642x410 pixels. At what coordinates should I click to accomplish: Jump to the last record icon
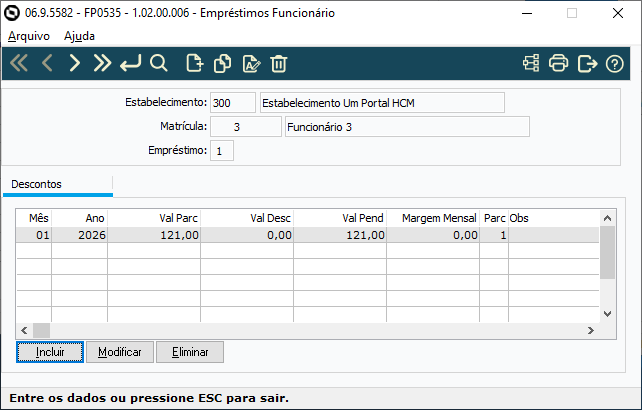coord(102,63)
